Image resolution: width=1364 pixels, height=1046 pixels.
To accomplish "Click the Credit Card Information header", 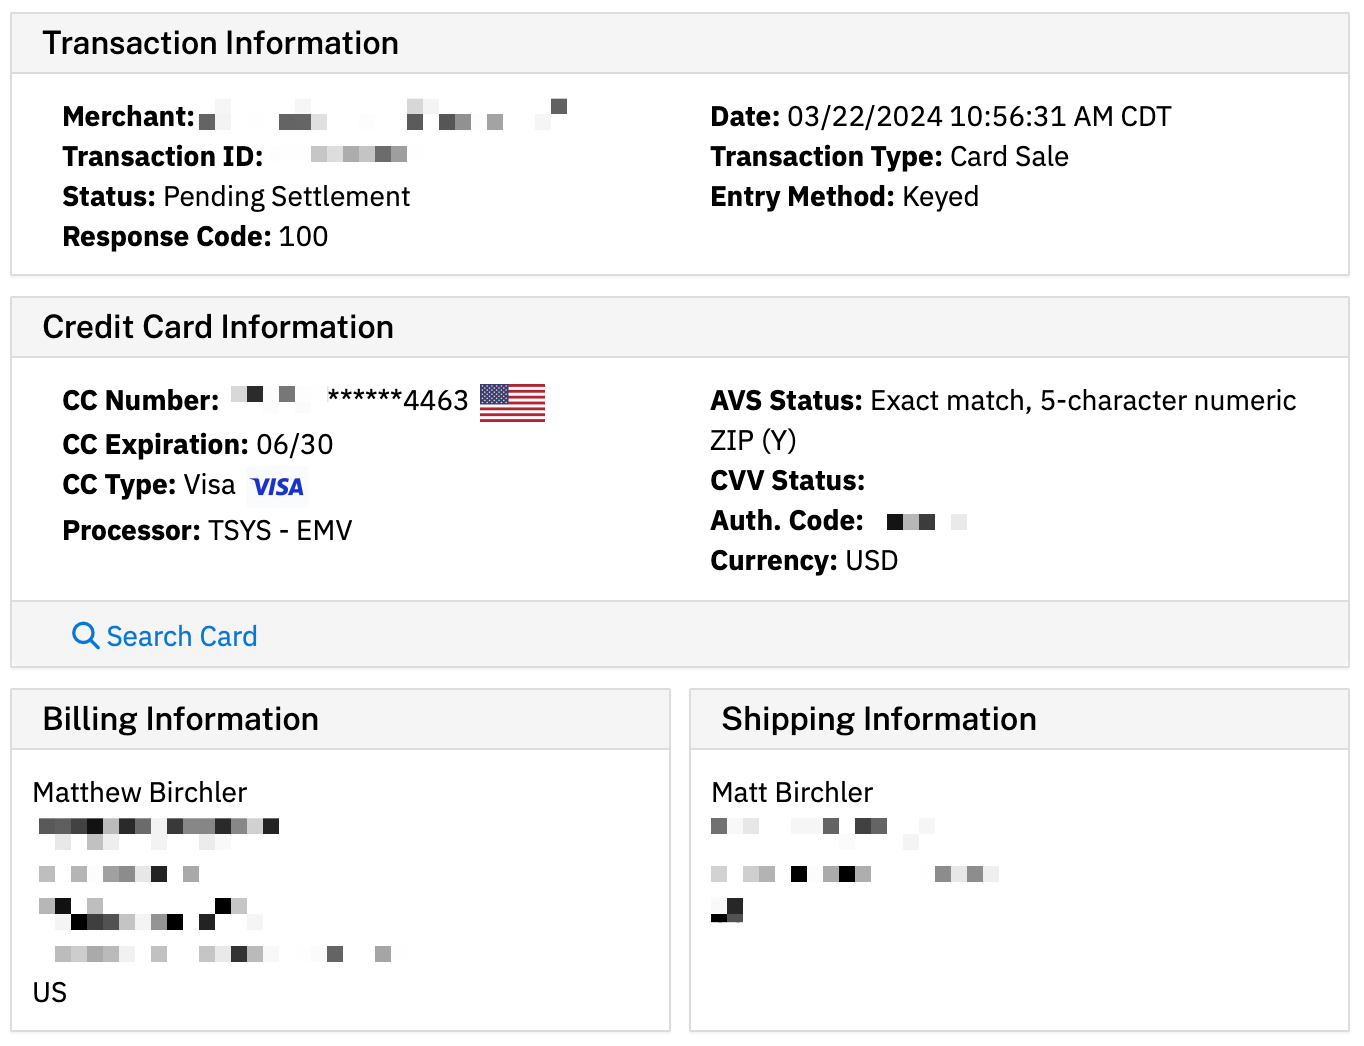I will [218, 327].
